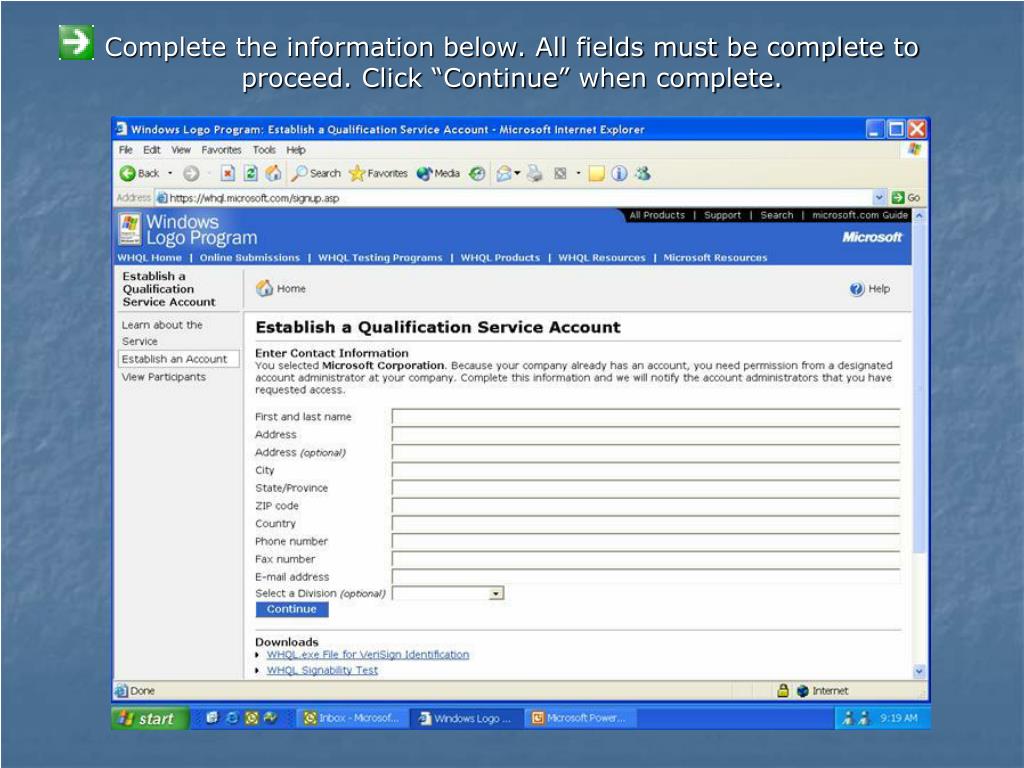Open the Favorites menu in menu bar
Viewport: 1024px width, 768px height.
[x=221, y=150]
